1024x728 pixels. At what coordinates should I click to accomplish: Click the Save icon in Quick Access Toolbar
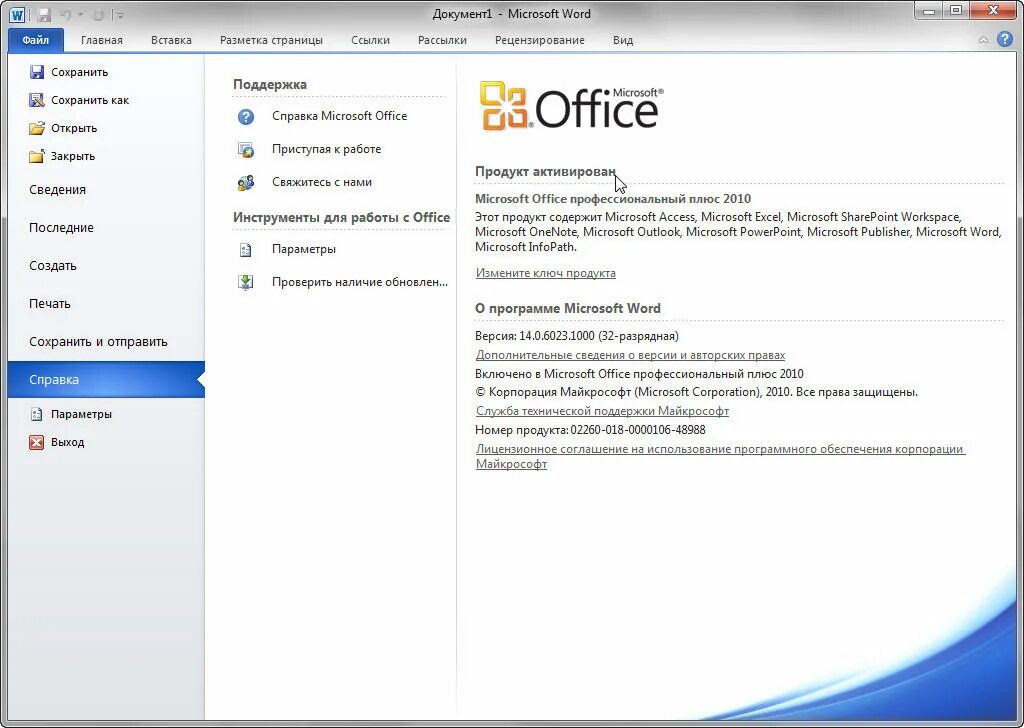[x=44, y=14]
